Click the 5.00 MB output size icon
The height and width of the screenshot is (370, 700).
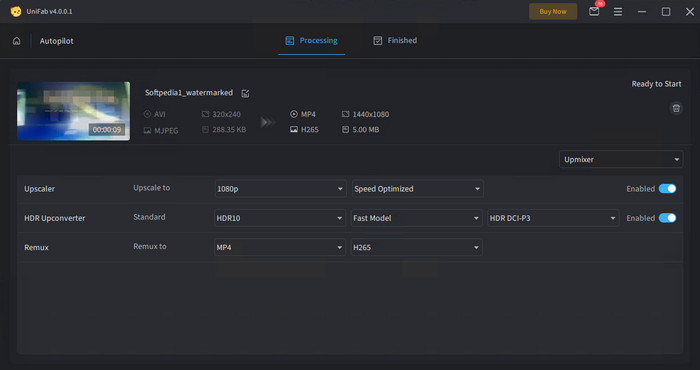pos(346,129)
